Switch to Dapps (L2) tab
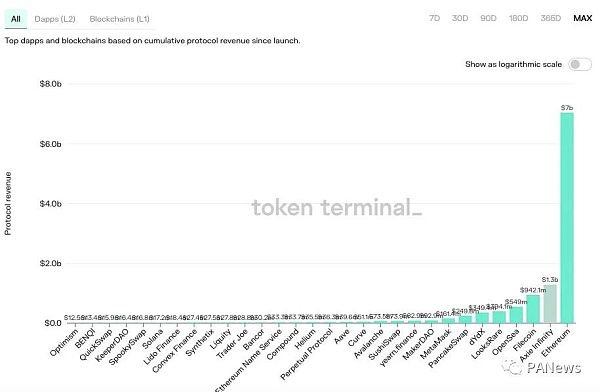The image size is (600, 392). (x=55, y=19)
